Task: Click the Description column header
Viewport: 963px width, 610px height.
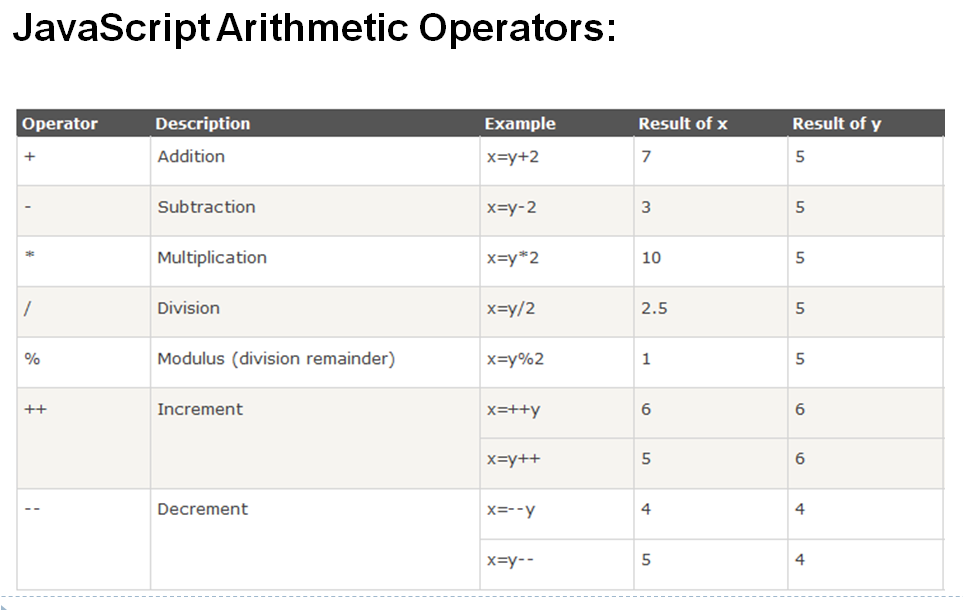Action: click(x=203, y=124)
